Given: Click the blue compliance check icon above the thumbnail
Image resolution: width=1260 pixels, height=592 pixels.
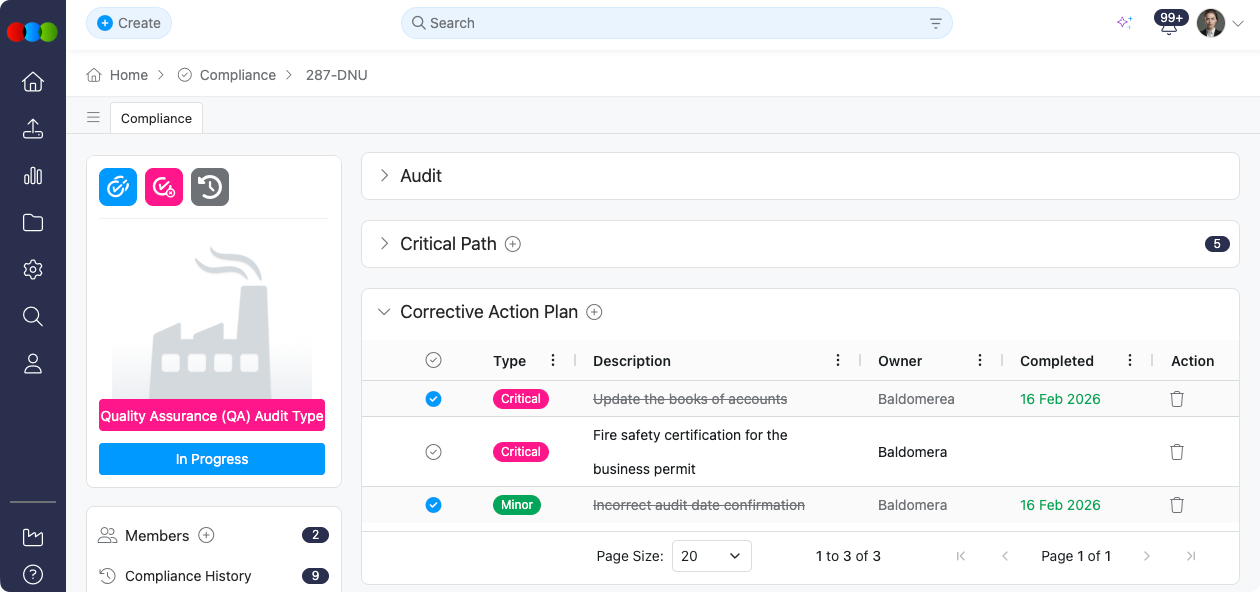Looking at the screenshot, I should tap(117, 186).
